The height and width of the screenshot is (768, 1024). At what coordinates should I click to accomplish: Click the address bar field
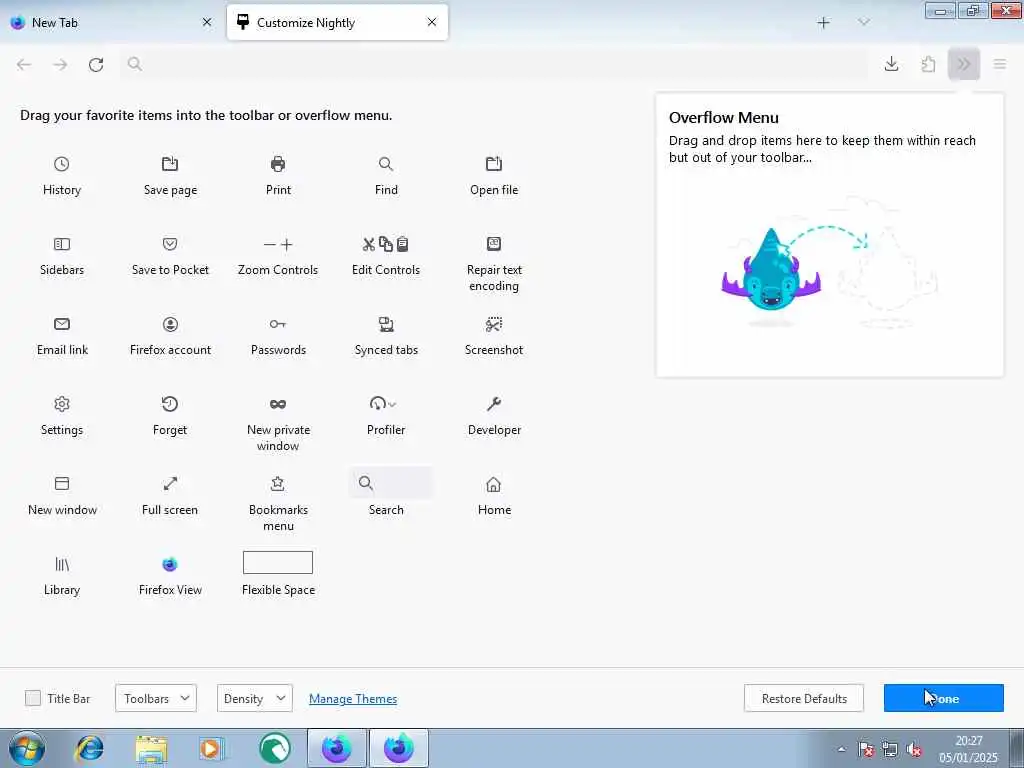click(x=495, y=64)
